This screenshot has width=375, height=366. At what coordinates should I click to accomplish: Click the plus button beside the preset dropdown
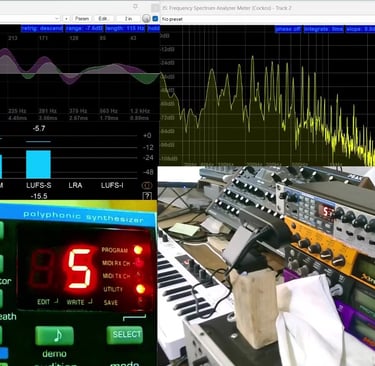click(66, 19)
